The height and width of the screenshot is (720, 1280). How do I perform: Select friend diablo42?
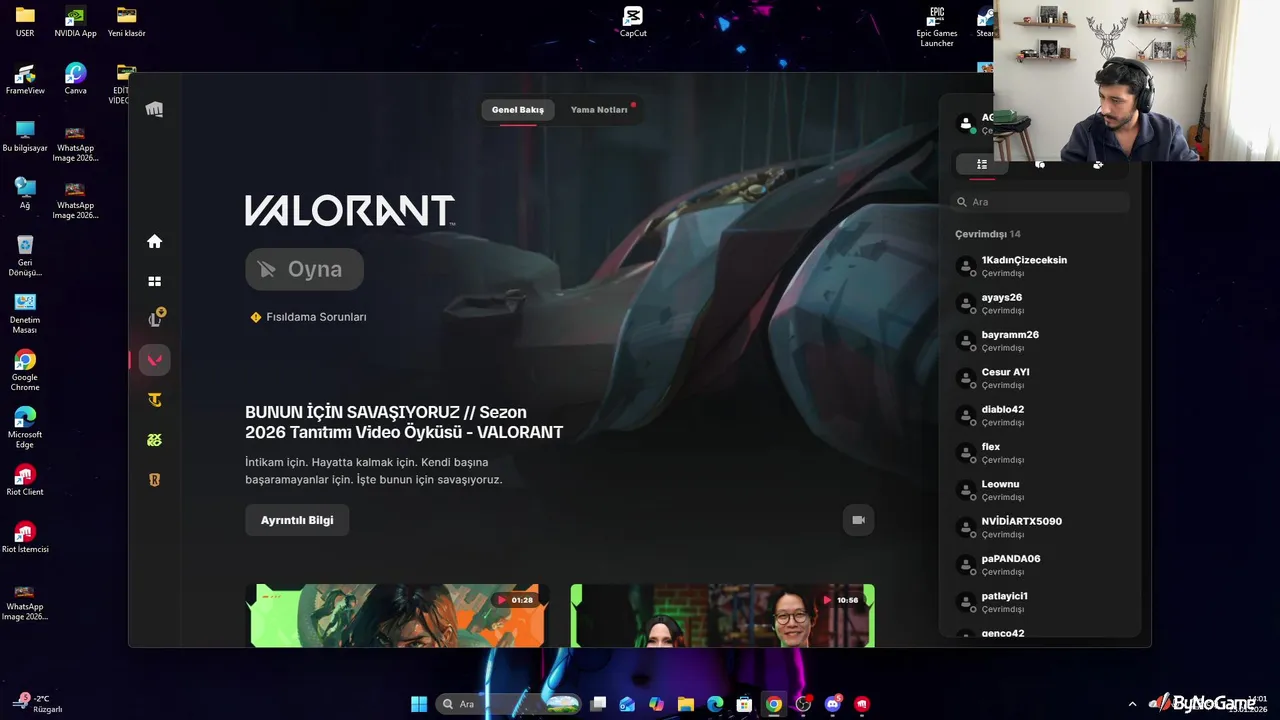click(1040, 415)
